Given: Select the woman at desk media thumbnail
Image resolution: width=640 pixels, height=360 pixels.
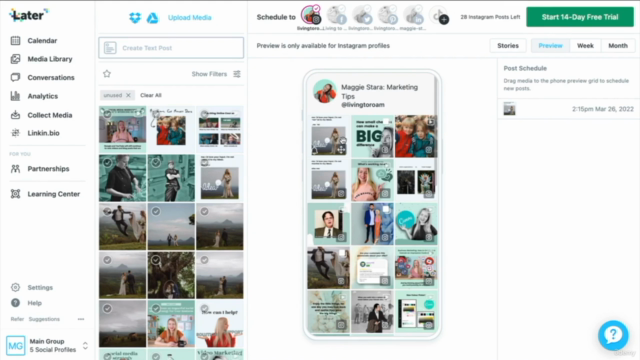Looking at the screenshot, I should click(x=122, y=129).
